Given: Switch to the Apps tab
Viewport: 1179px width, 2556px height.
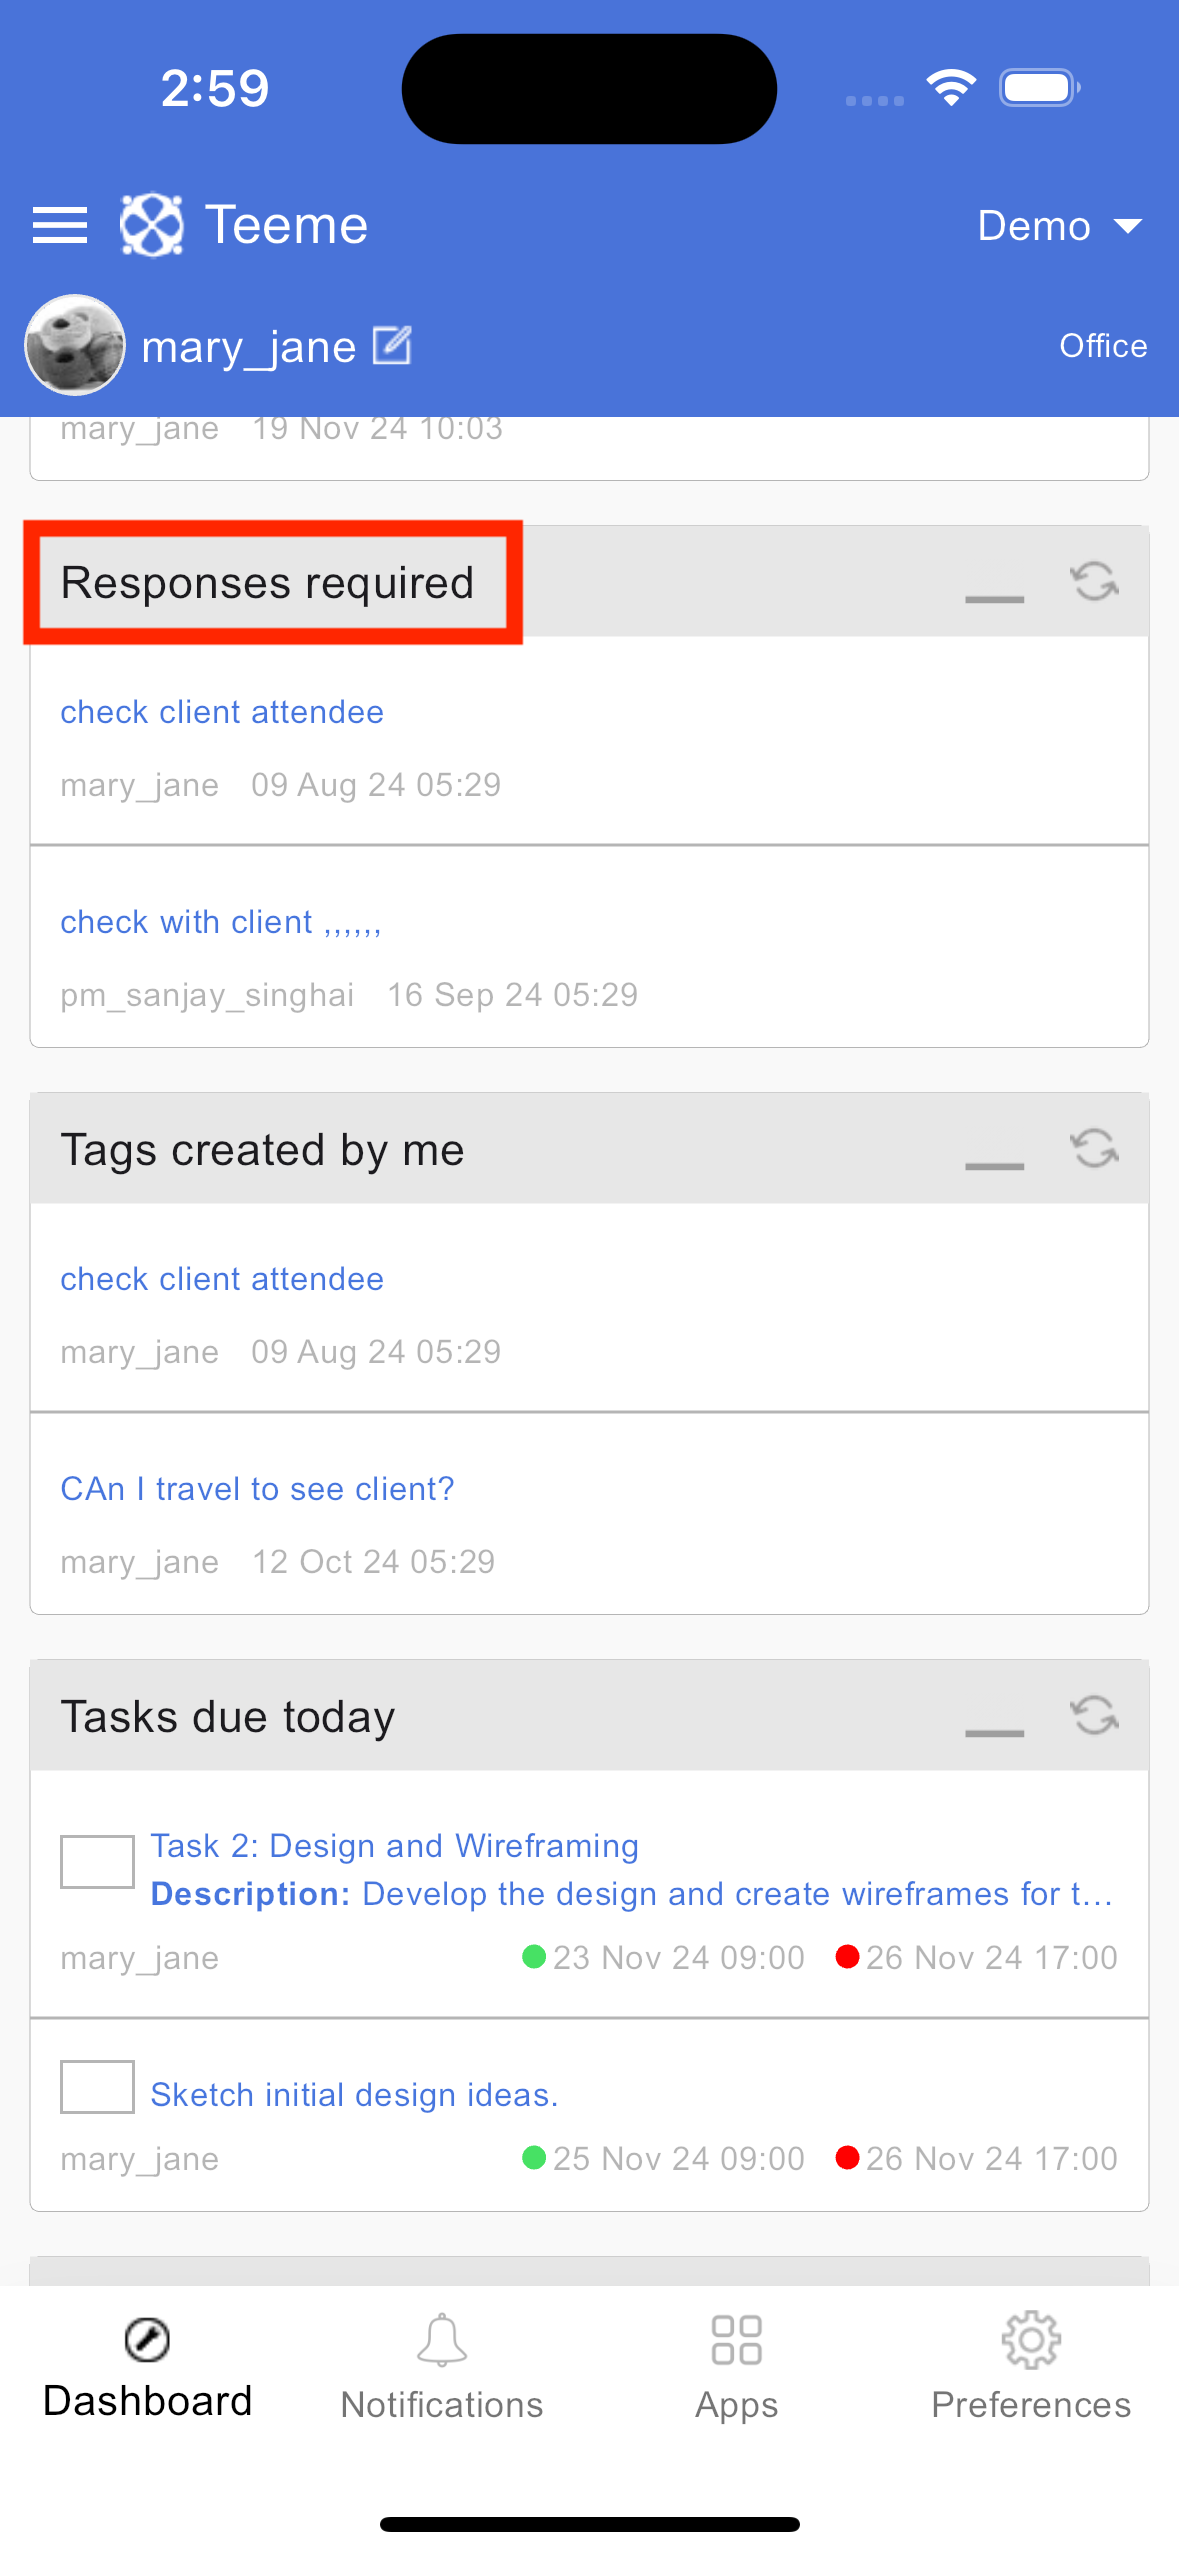Looking at the screenshot, I should click(x=737, y=2366).
